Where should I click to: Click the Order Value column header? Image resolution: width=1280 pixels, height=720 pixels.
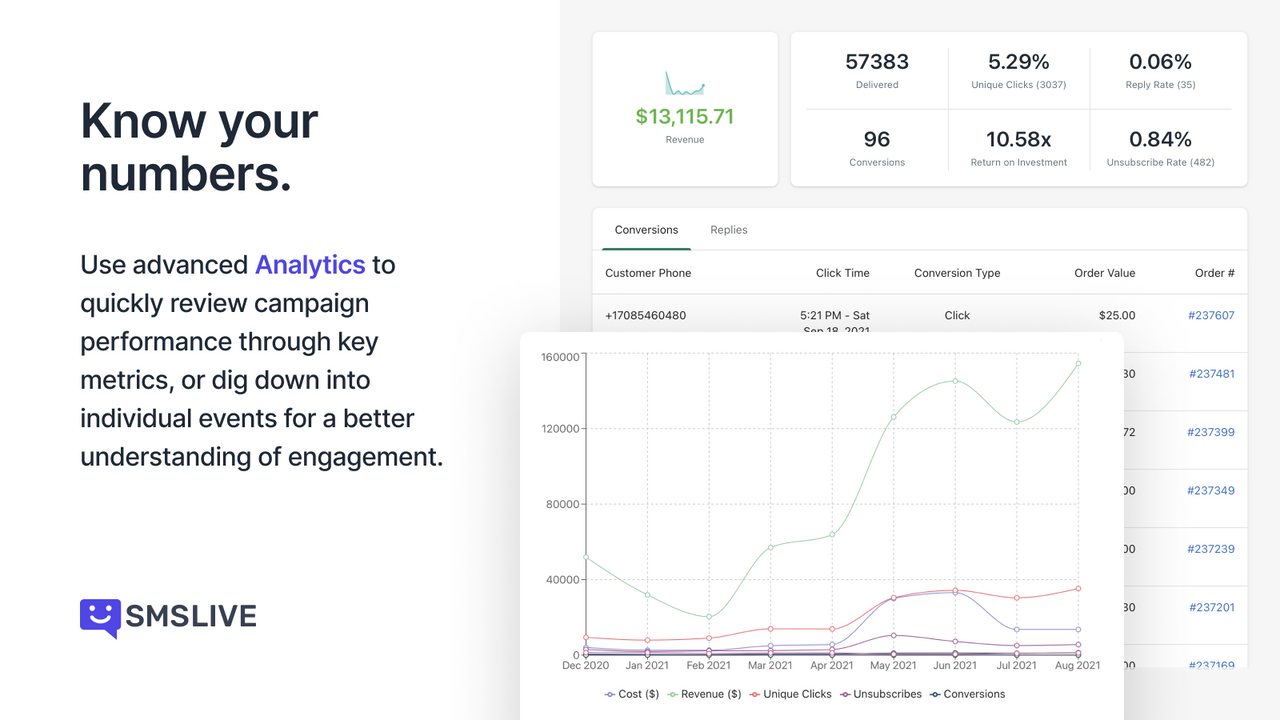tap(1104, 273)
